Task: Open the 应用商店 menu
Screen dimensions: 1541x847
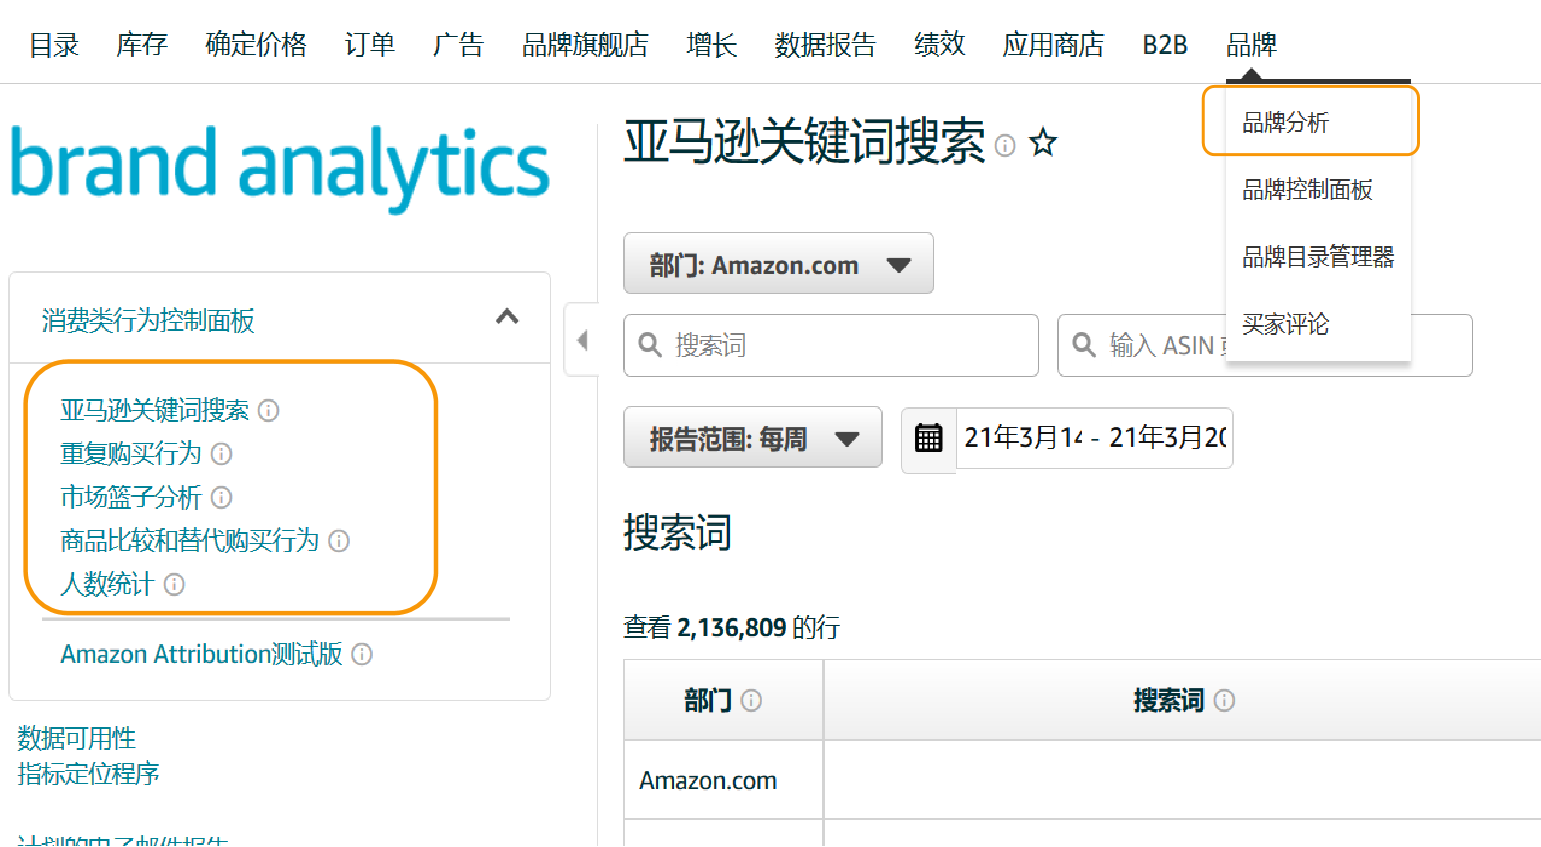Action: (1053, 45)
